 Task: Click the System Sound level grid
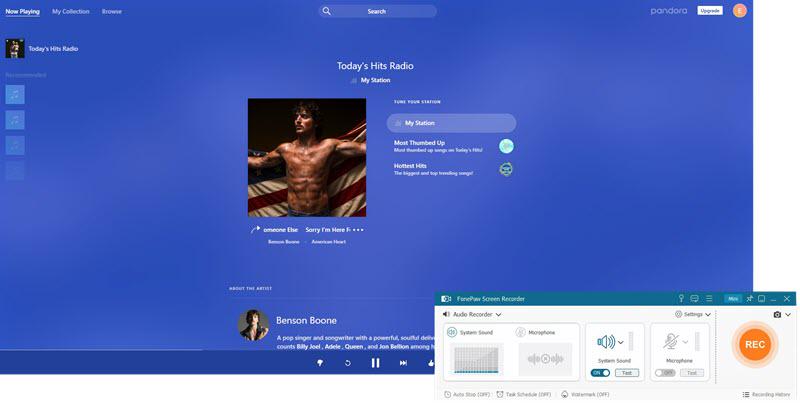[476, 359]
